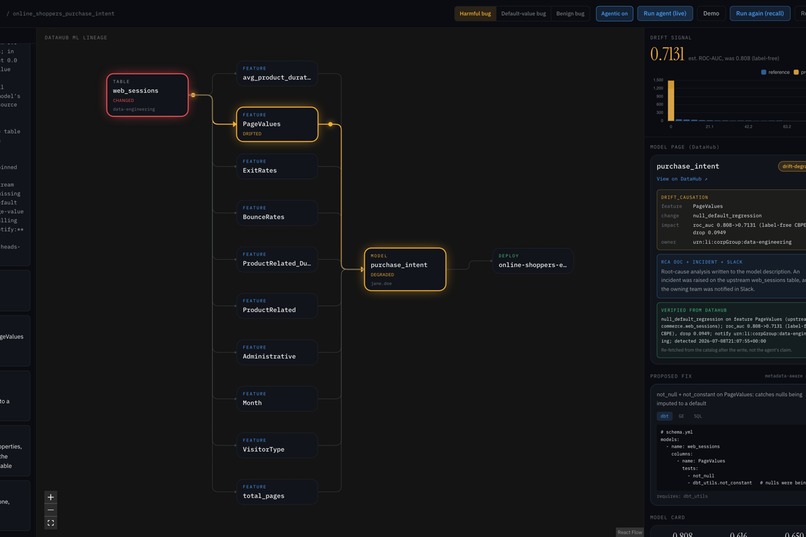Click the 0.7131 drift signal value

pyautogui.click(x=667, y=54)
